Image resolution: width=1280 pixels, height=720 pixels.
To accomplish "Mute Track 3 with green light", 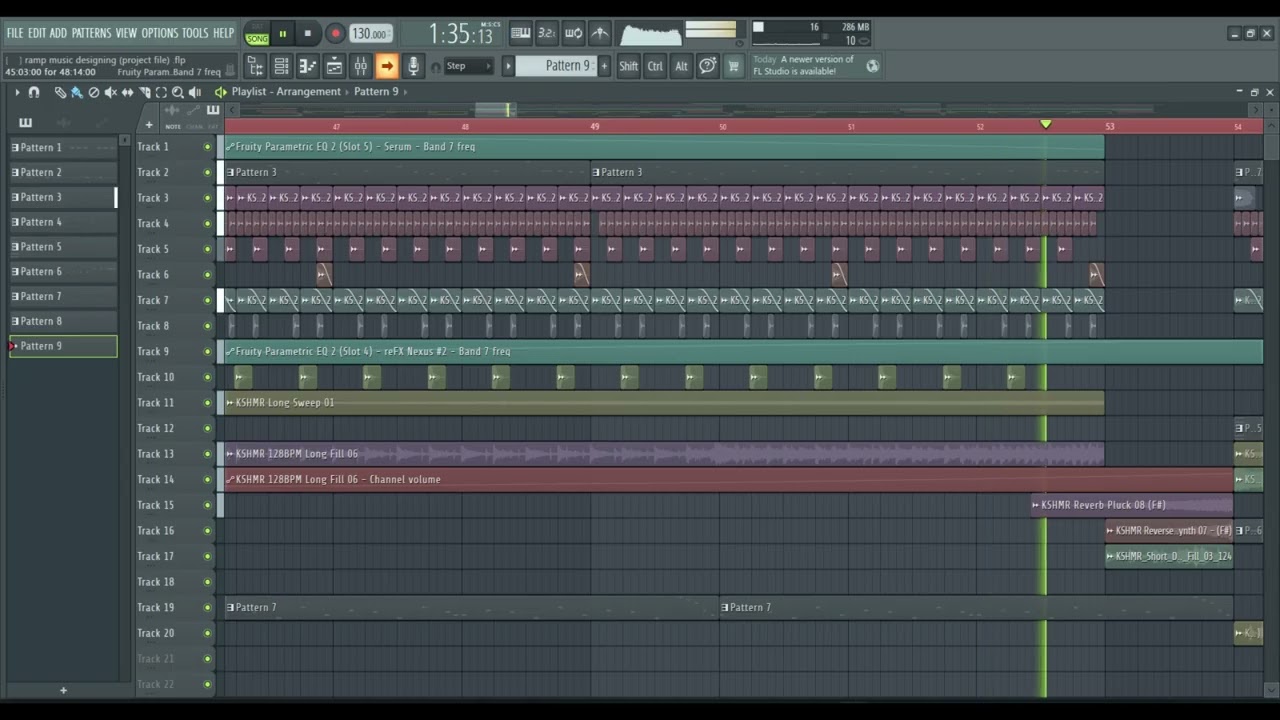I will click(x=208, y=198).
